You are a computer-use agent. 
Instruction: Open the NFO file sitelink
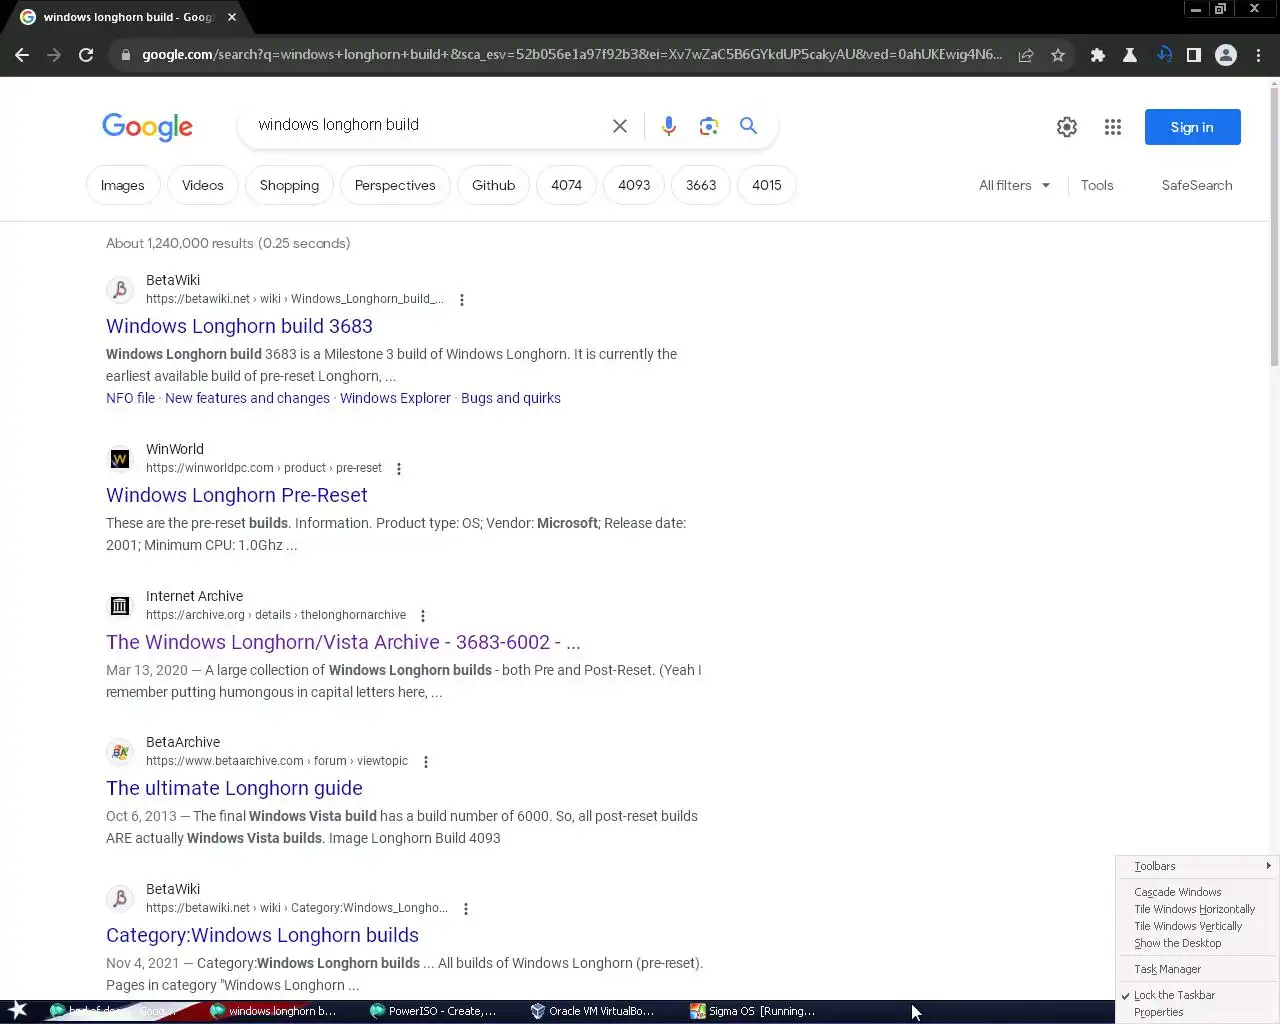tap(131, 398)
